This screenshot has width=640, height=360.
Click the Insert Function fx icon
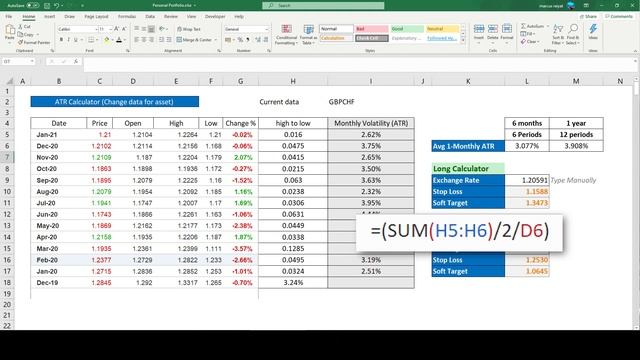(x=76, y=61)
